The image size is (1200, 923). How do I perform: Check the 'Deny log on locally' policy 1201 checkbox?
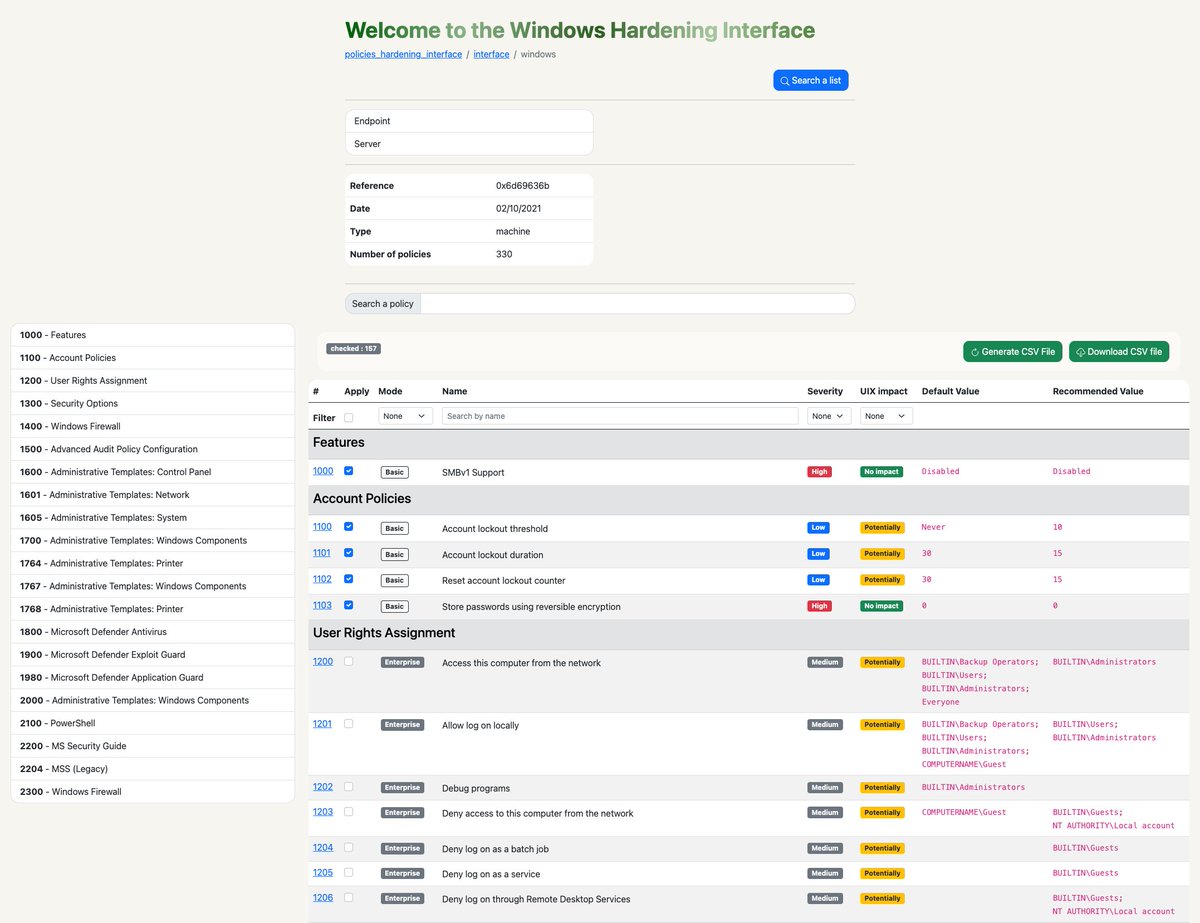coord(348,723)
